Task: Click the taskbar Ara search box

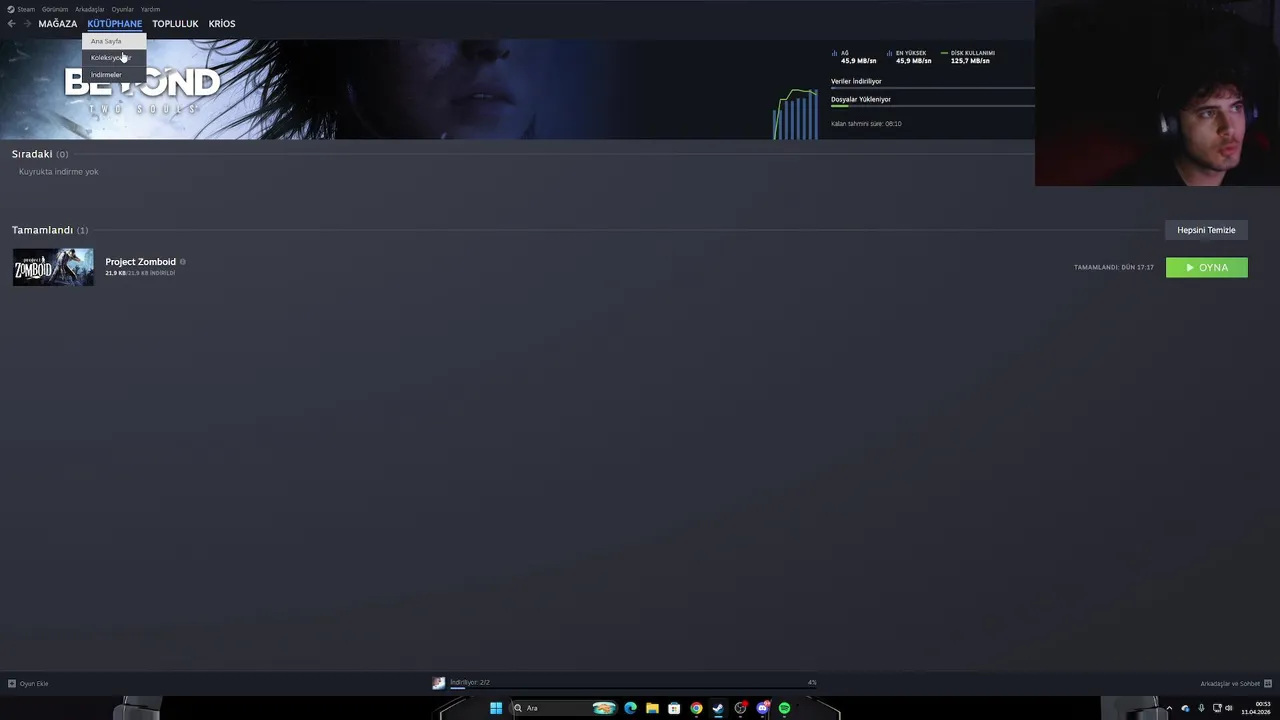Action: pos(563,708)
